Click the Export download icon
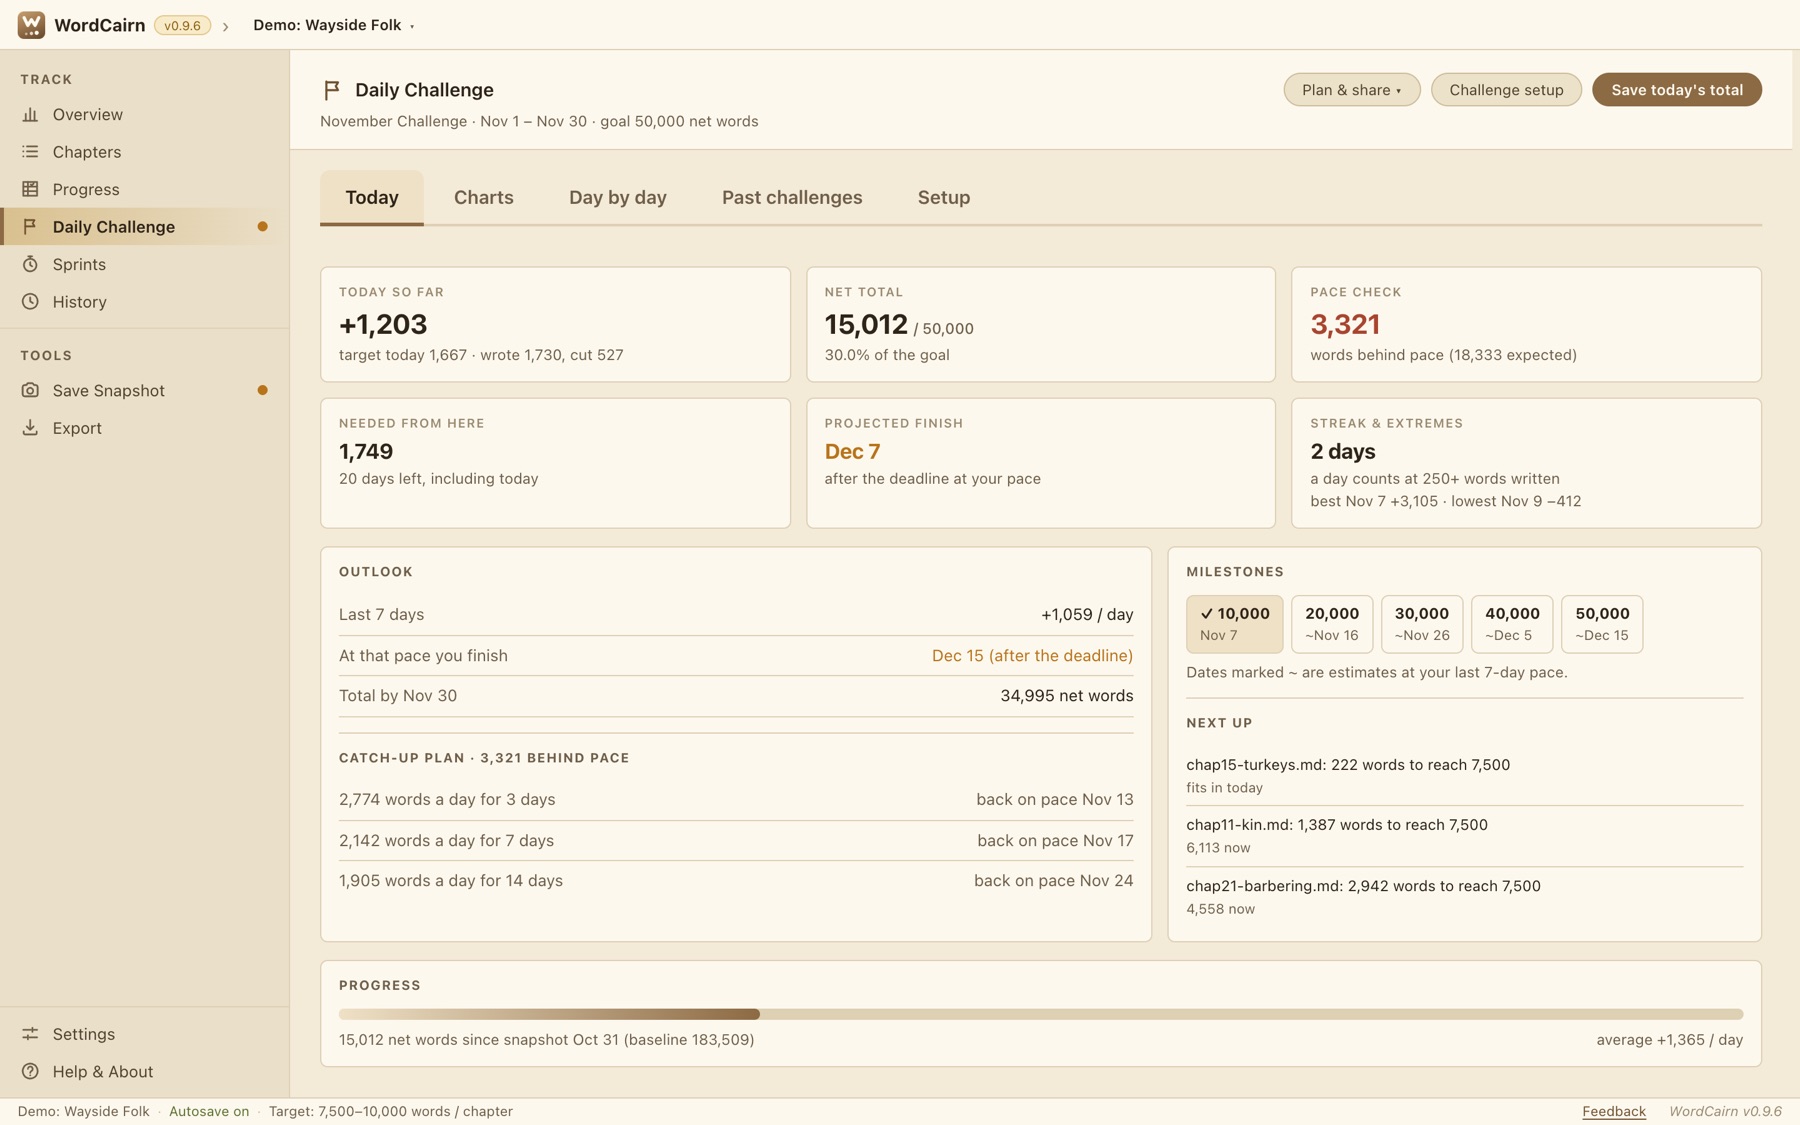 tap(30, 428)
